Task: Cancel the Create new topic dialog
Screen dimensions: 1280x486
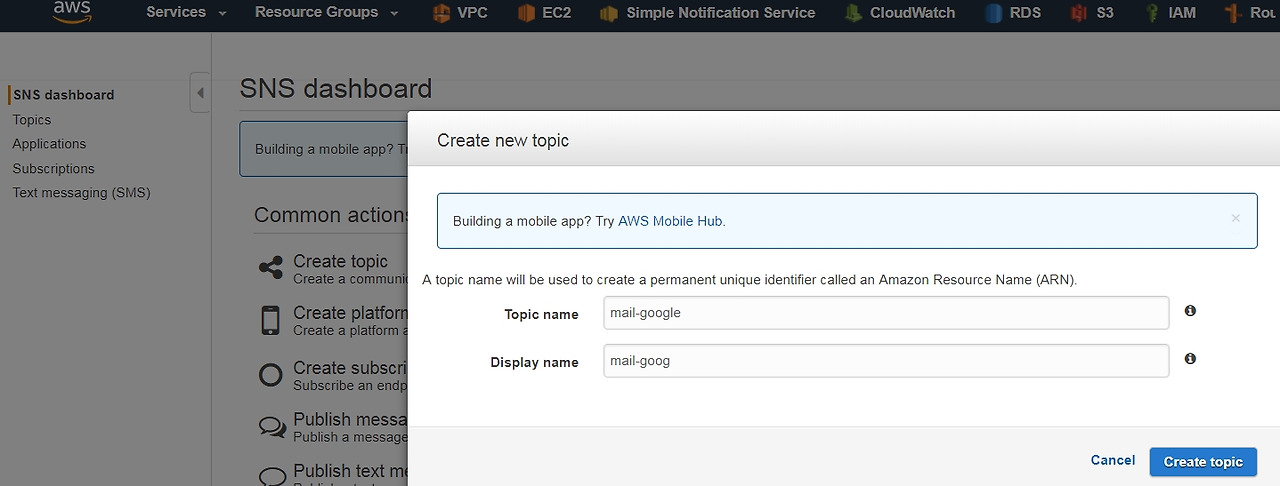Action: [x=1113, y=460]
